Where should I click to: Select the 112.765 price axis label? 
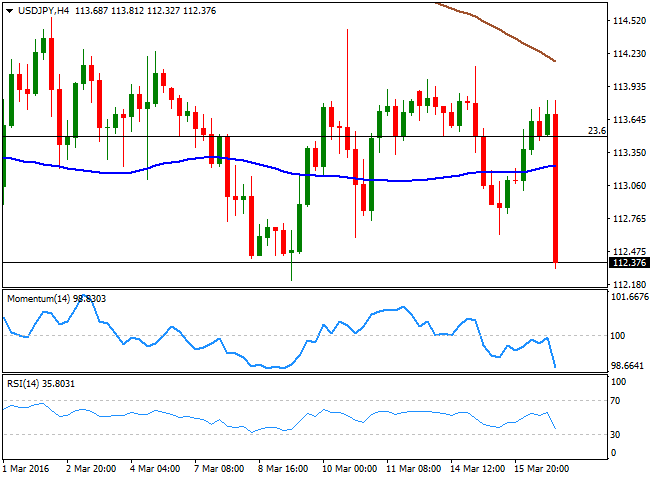[x=629, y=219]
